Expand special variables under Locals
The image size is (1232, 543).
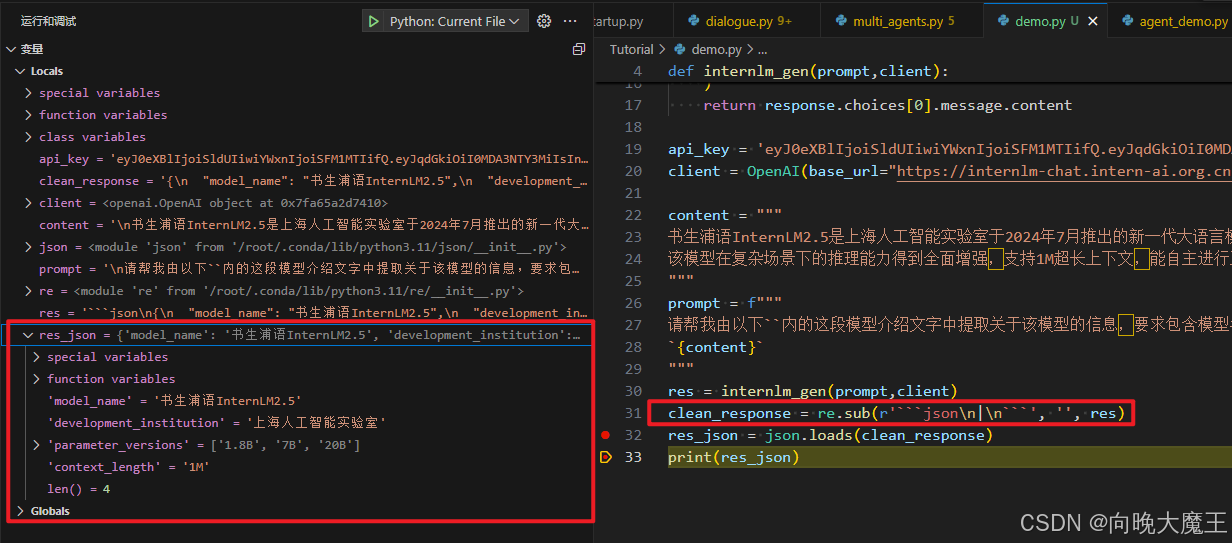(x=99, y=93)
